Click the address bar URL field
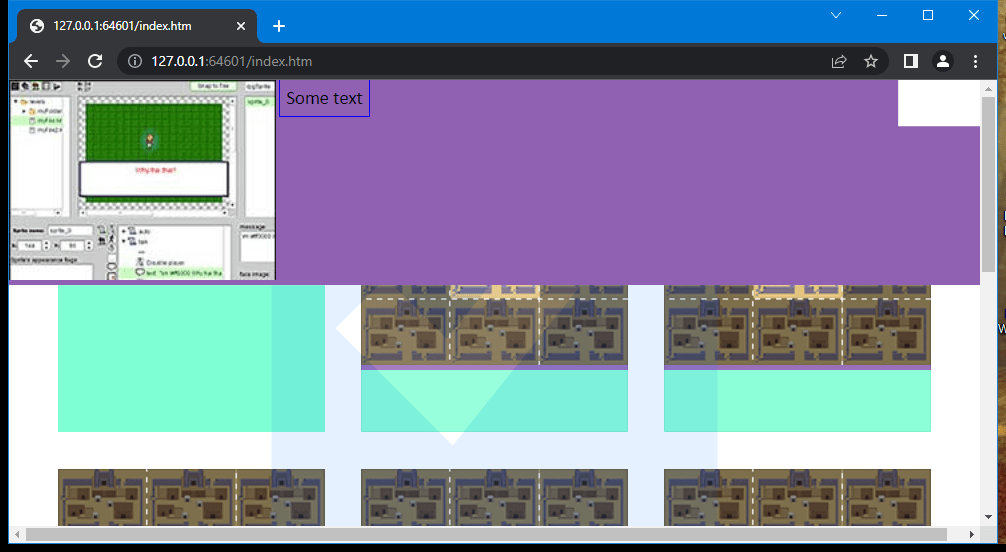Screen dimensions: 1006x552 (x=480, y=61)
